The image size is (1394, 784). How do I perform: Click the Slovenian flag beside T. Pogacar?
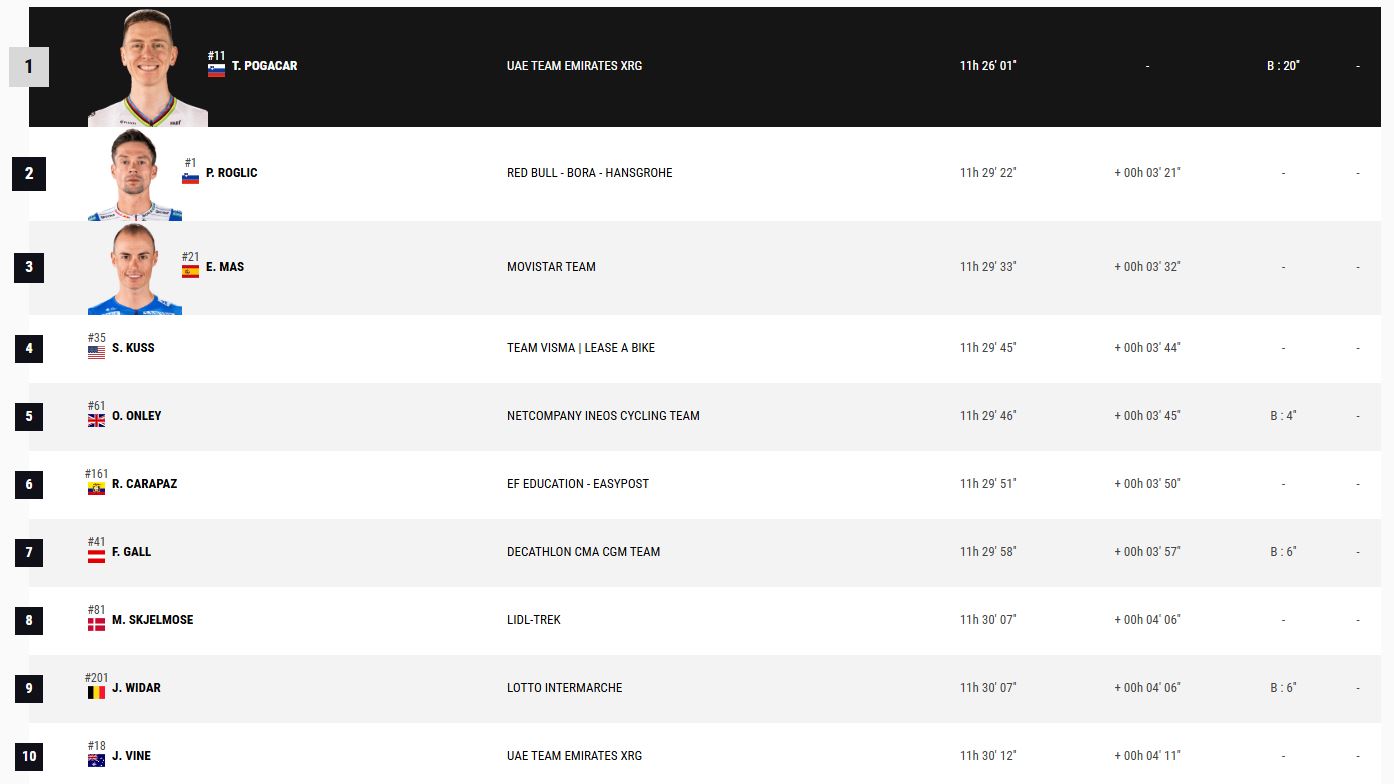(216, 71)
